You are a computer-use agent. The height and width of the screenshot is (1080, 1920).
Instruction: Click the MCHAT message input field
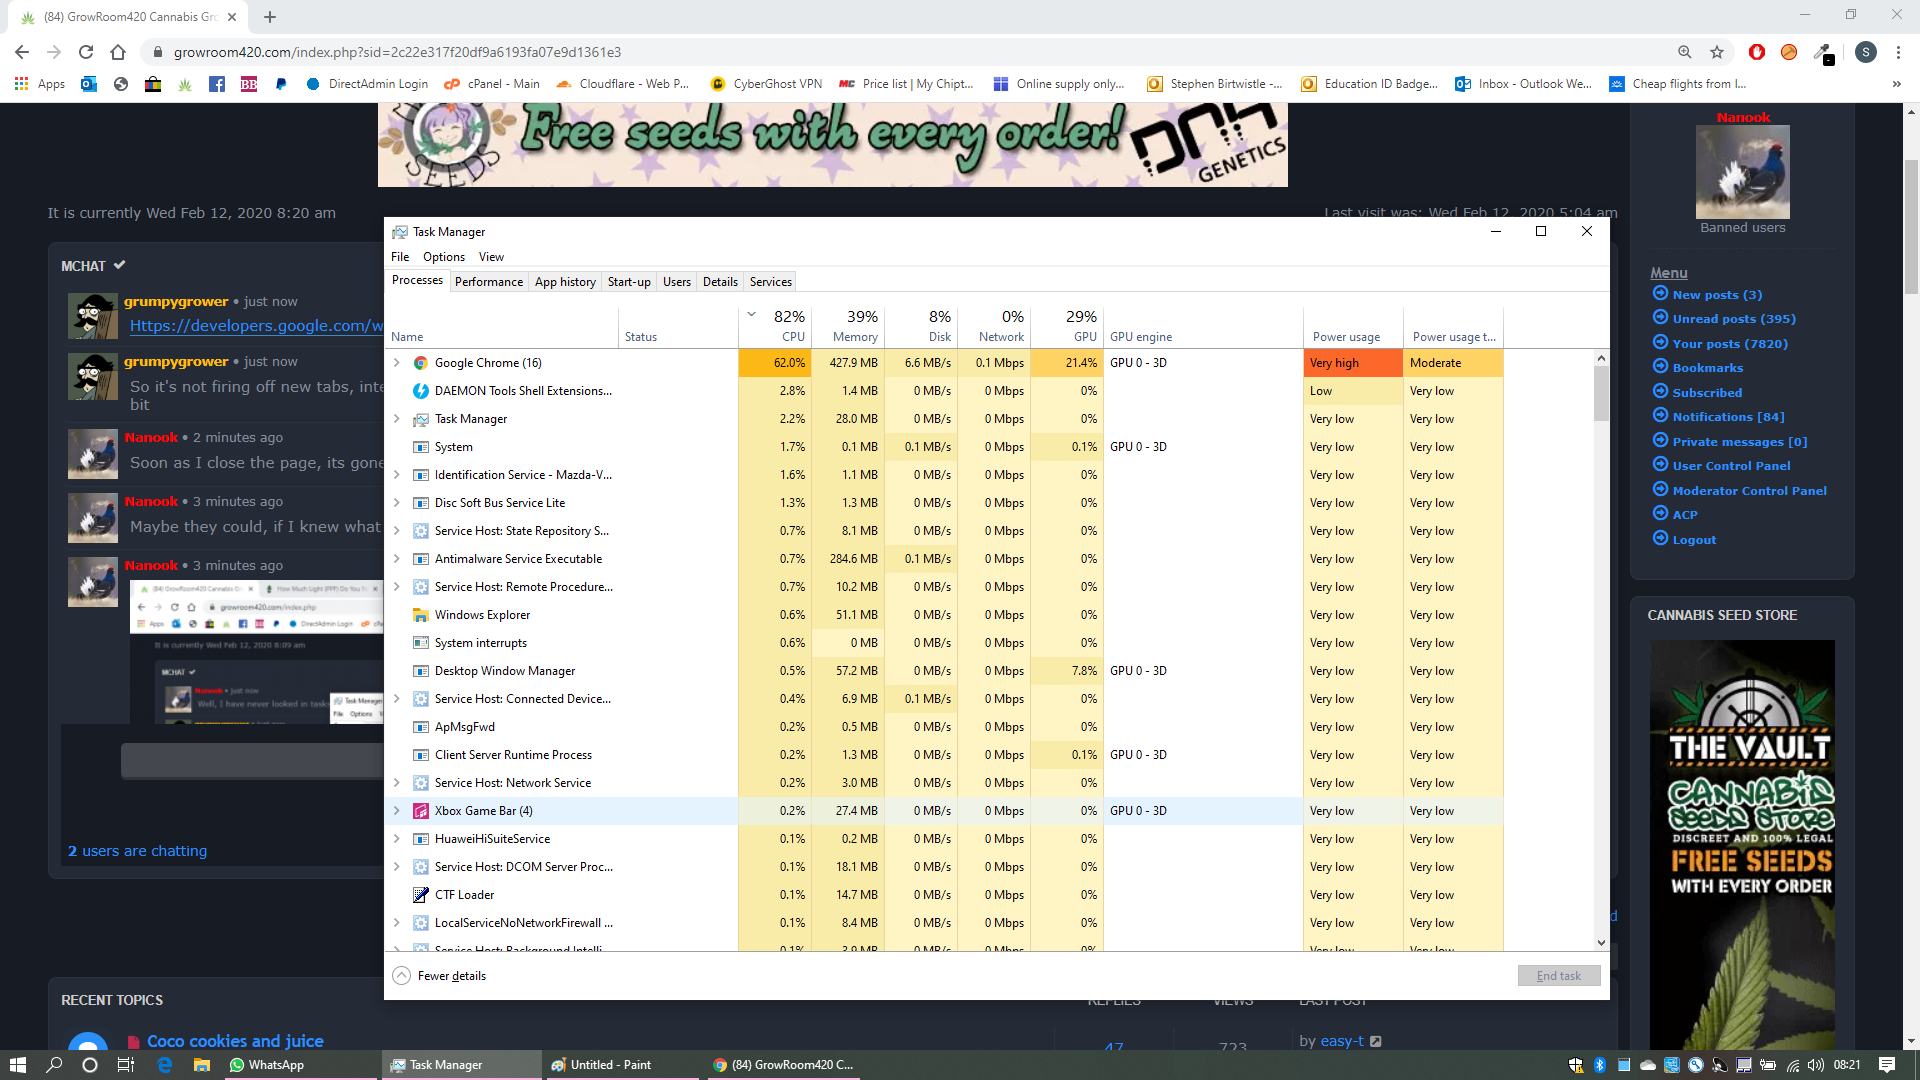pos(252,761)
